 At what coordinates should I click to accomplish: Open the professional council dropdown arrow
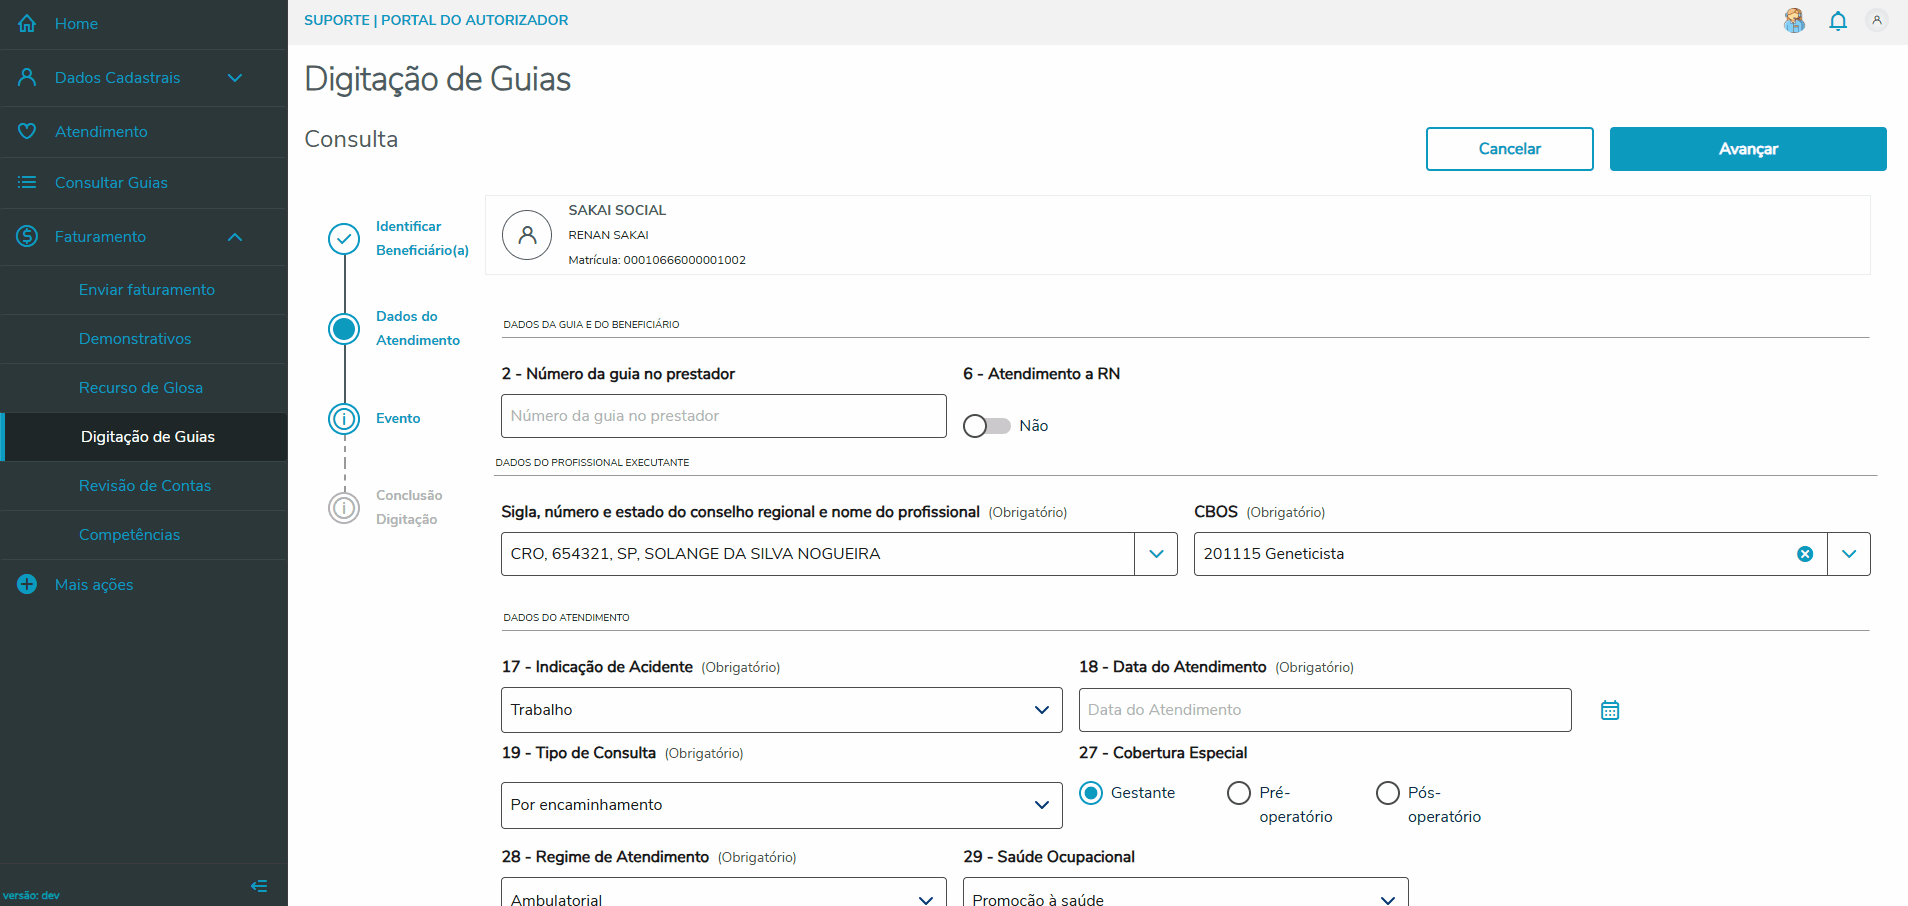[1156, 554]
